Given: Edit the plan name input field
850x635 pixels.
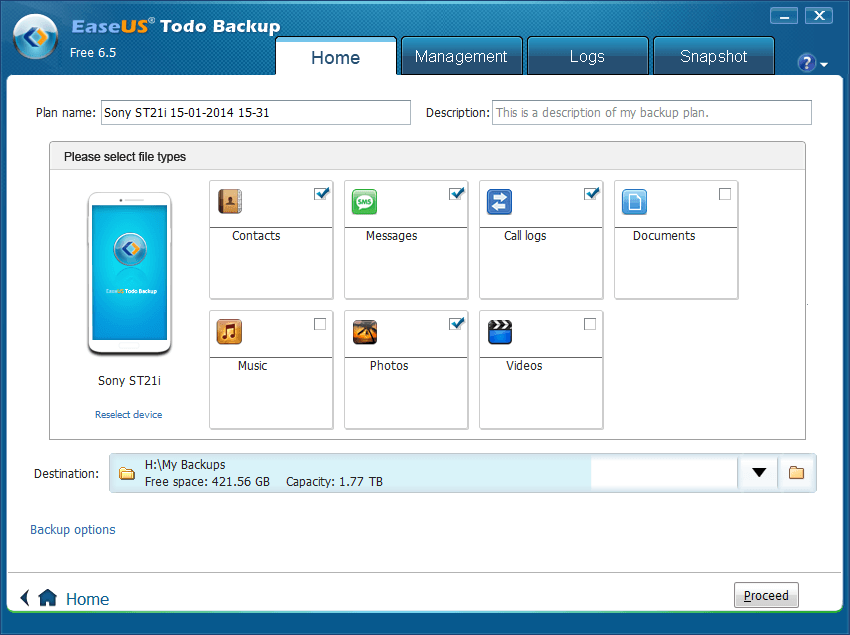Looking at the screenshot, I should [255, 112].
